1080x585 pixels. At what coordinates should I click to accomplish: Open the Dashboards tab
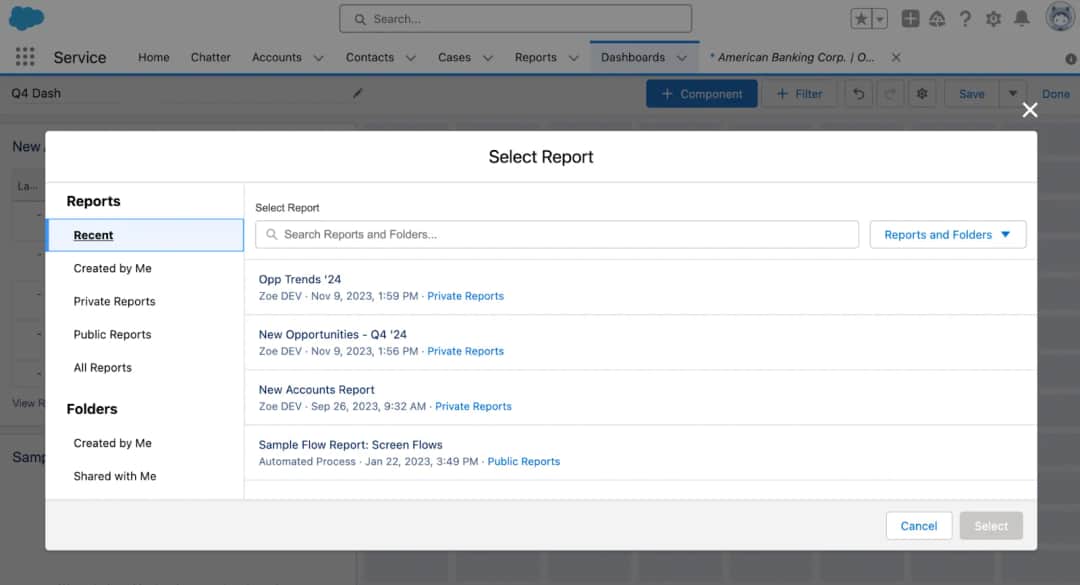pos(633,57)
